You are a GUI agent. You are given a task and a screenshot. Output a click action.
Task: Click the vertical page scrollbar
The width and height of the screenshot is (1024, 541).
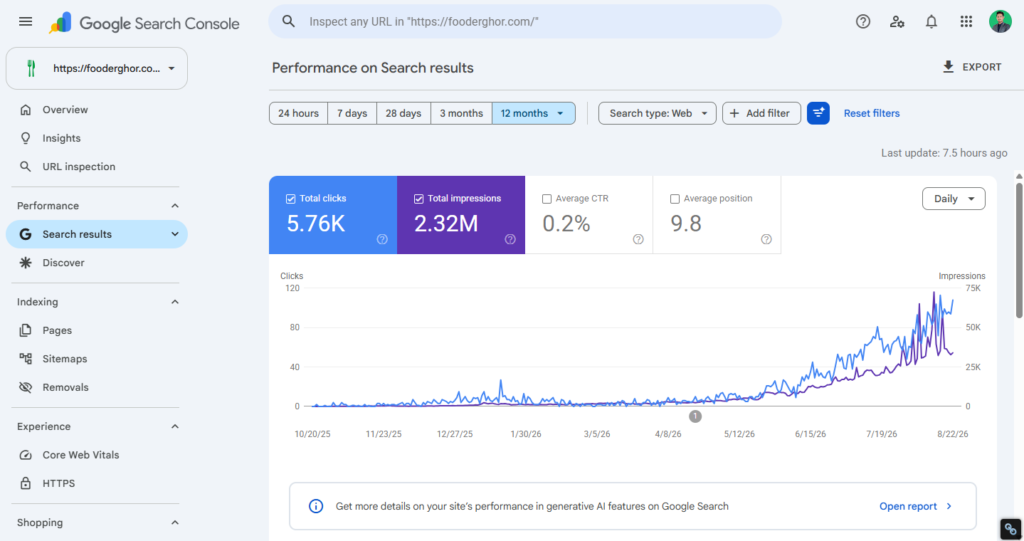pyautogui.click(x=1019, y=252)
